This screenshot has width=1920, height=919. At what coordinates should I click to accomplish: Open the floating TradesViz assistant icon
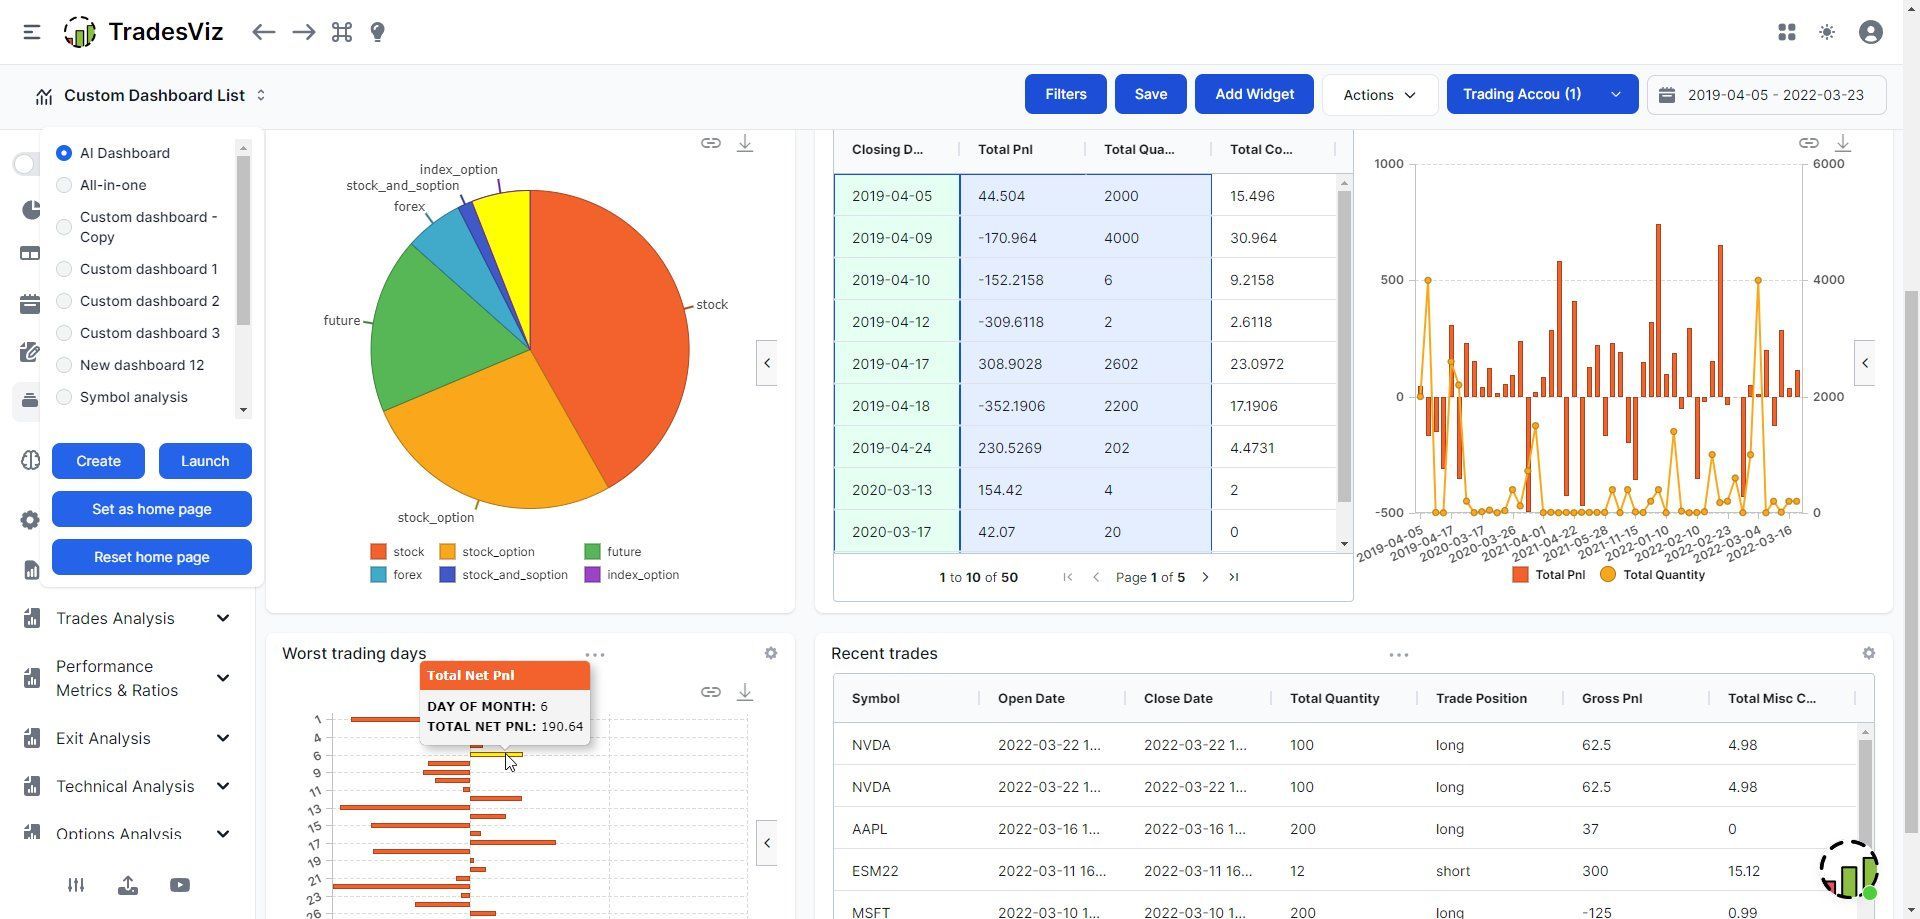tap(1849, 869)
